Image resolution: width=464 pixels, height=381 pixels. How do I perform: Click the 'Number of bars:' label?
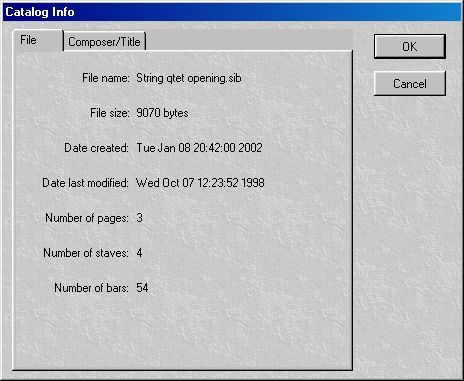(91, 288)
